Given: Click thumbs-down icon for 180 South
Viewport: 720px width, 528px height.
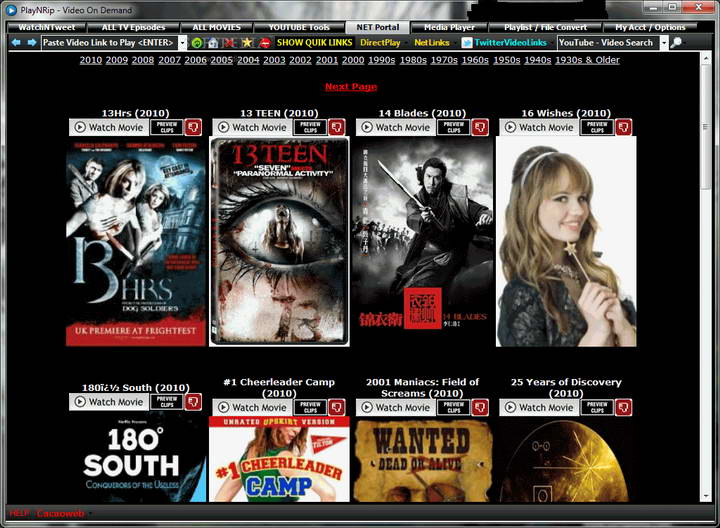Looking at the screenshot, I should 193,402.
